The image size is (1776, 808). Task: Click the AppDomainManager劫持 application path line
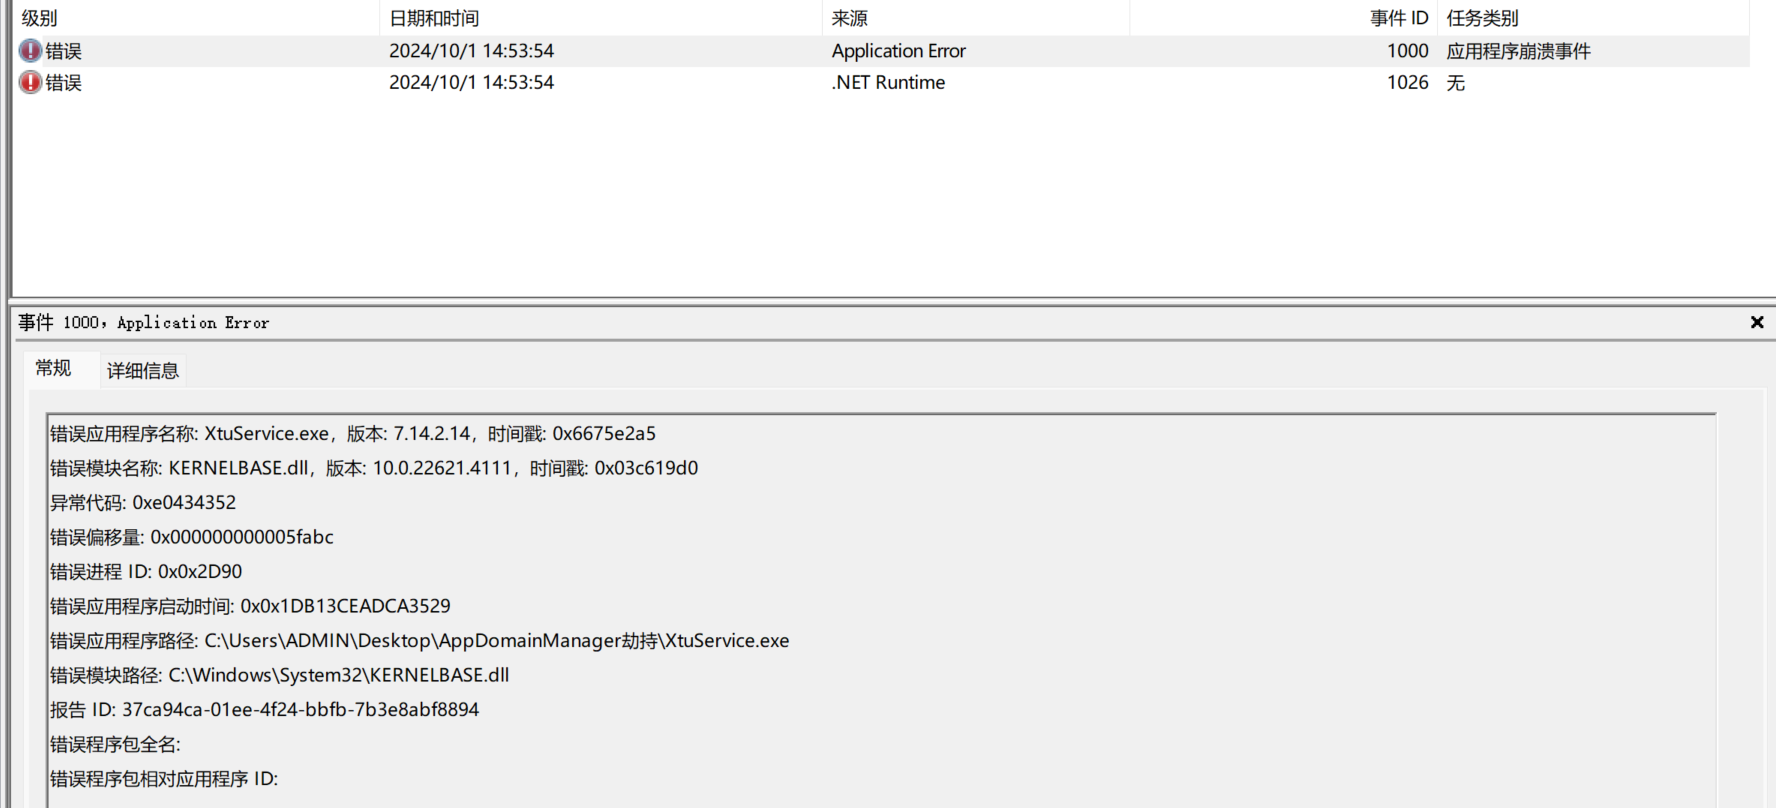click(x=420, y=641)
